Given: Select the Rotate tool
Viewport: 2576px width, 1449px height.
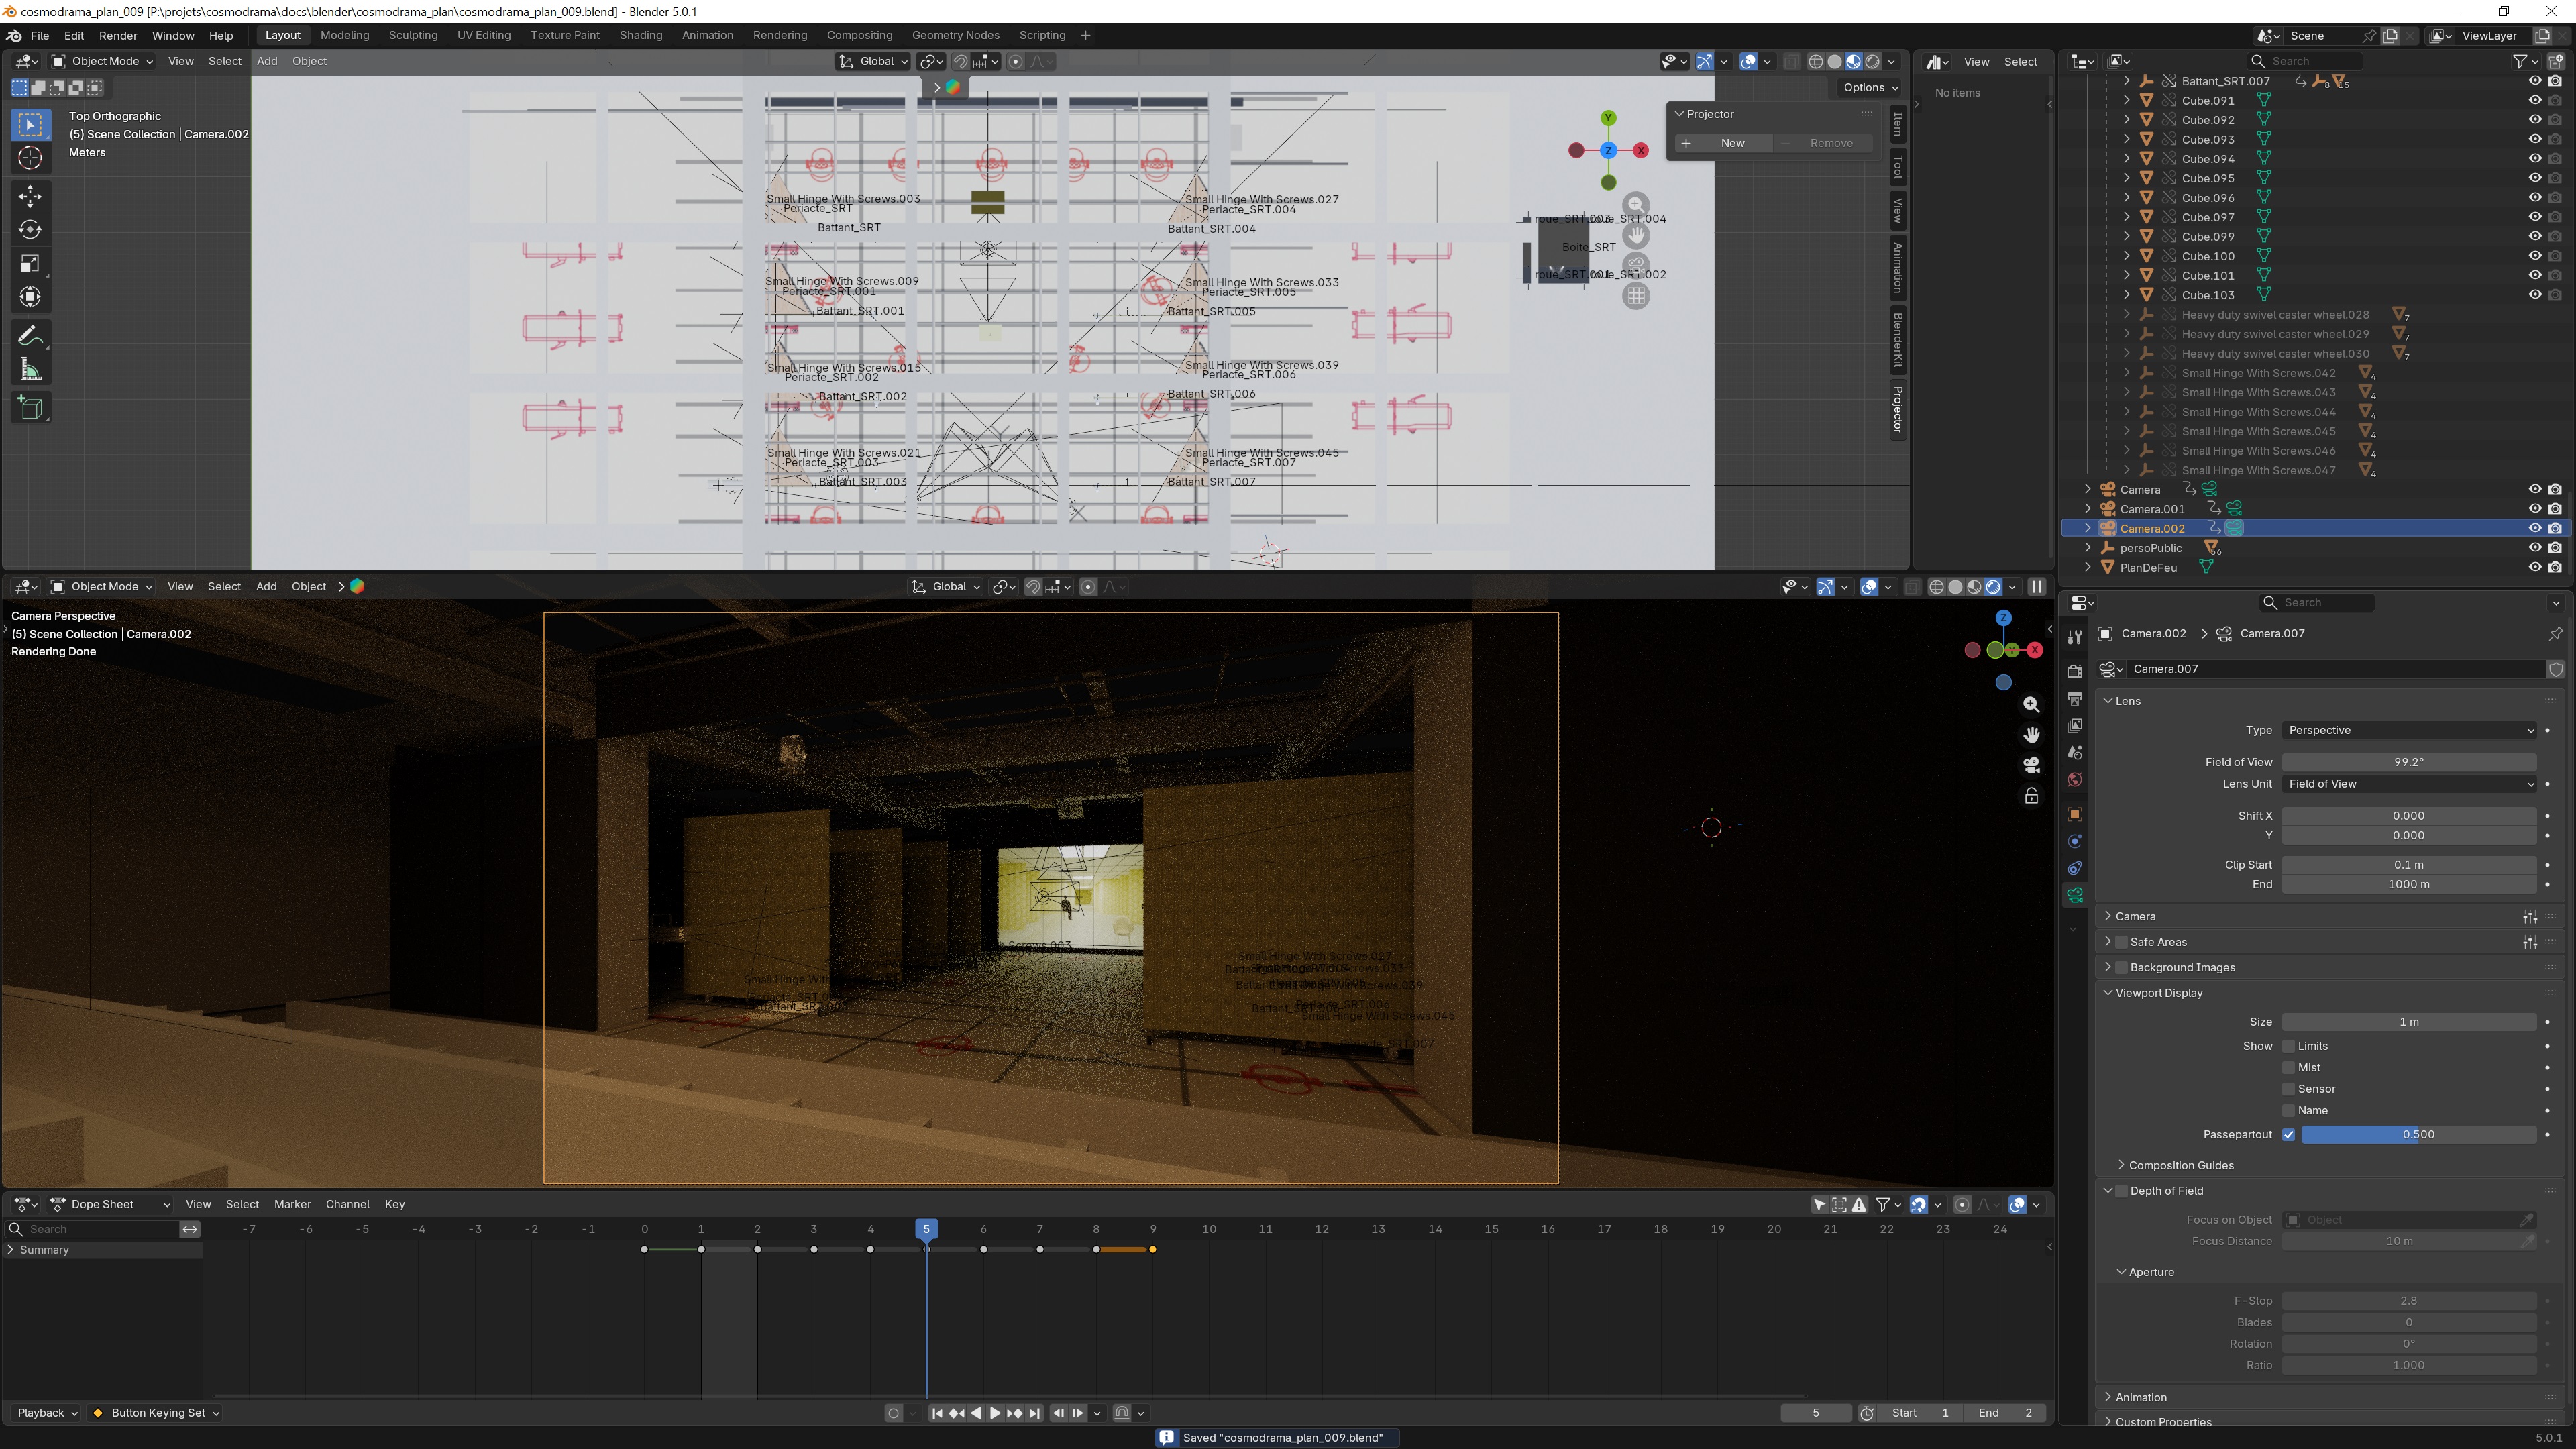Looking at the screenshot, I should click(30, 230).
